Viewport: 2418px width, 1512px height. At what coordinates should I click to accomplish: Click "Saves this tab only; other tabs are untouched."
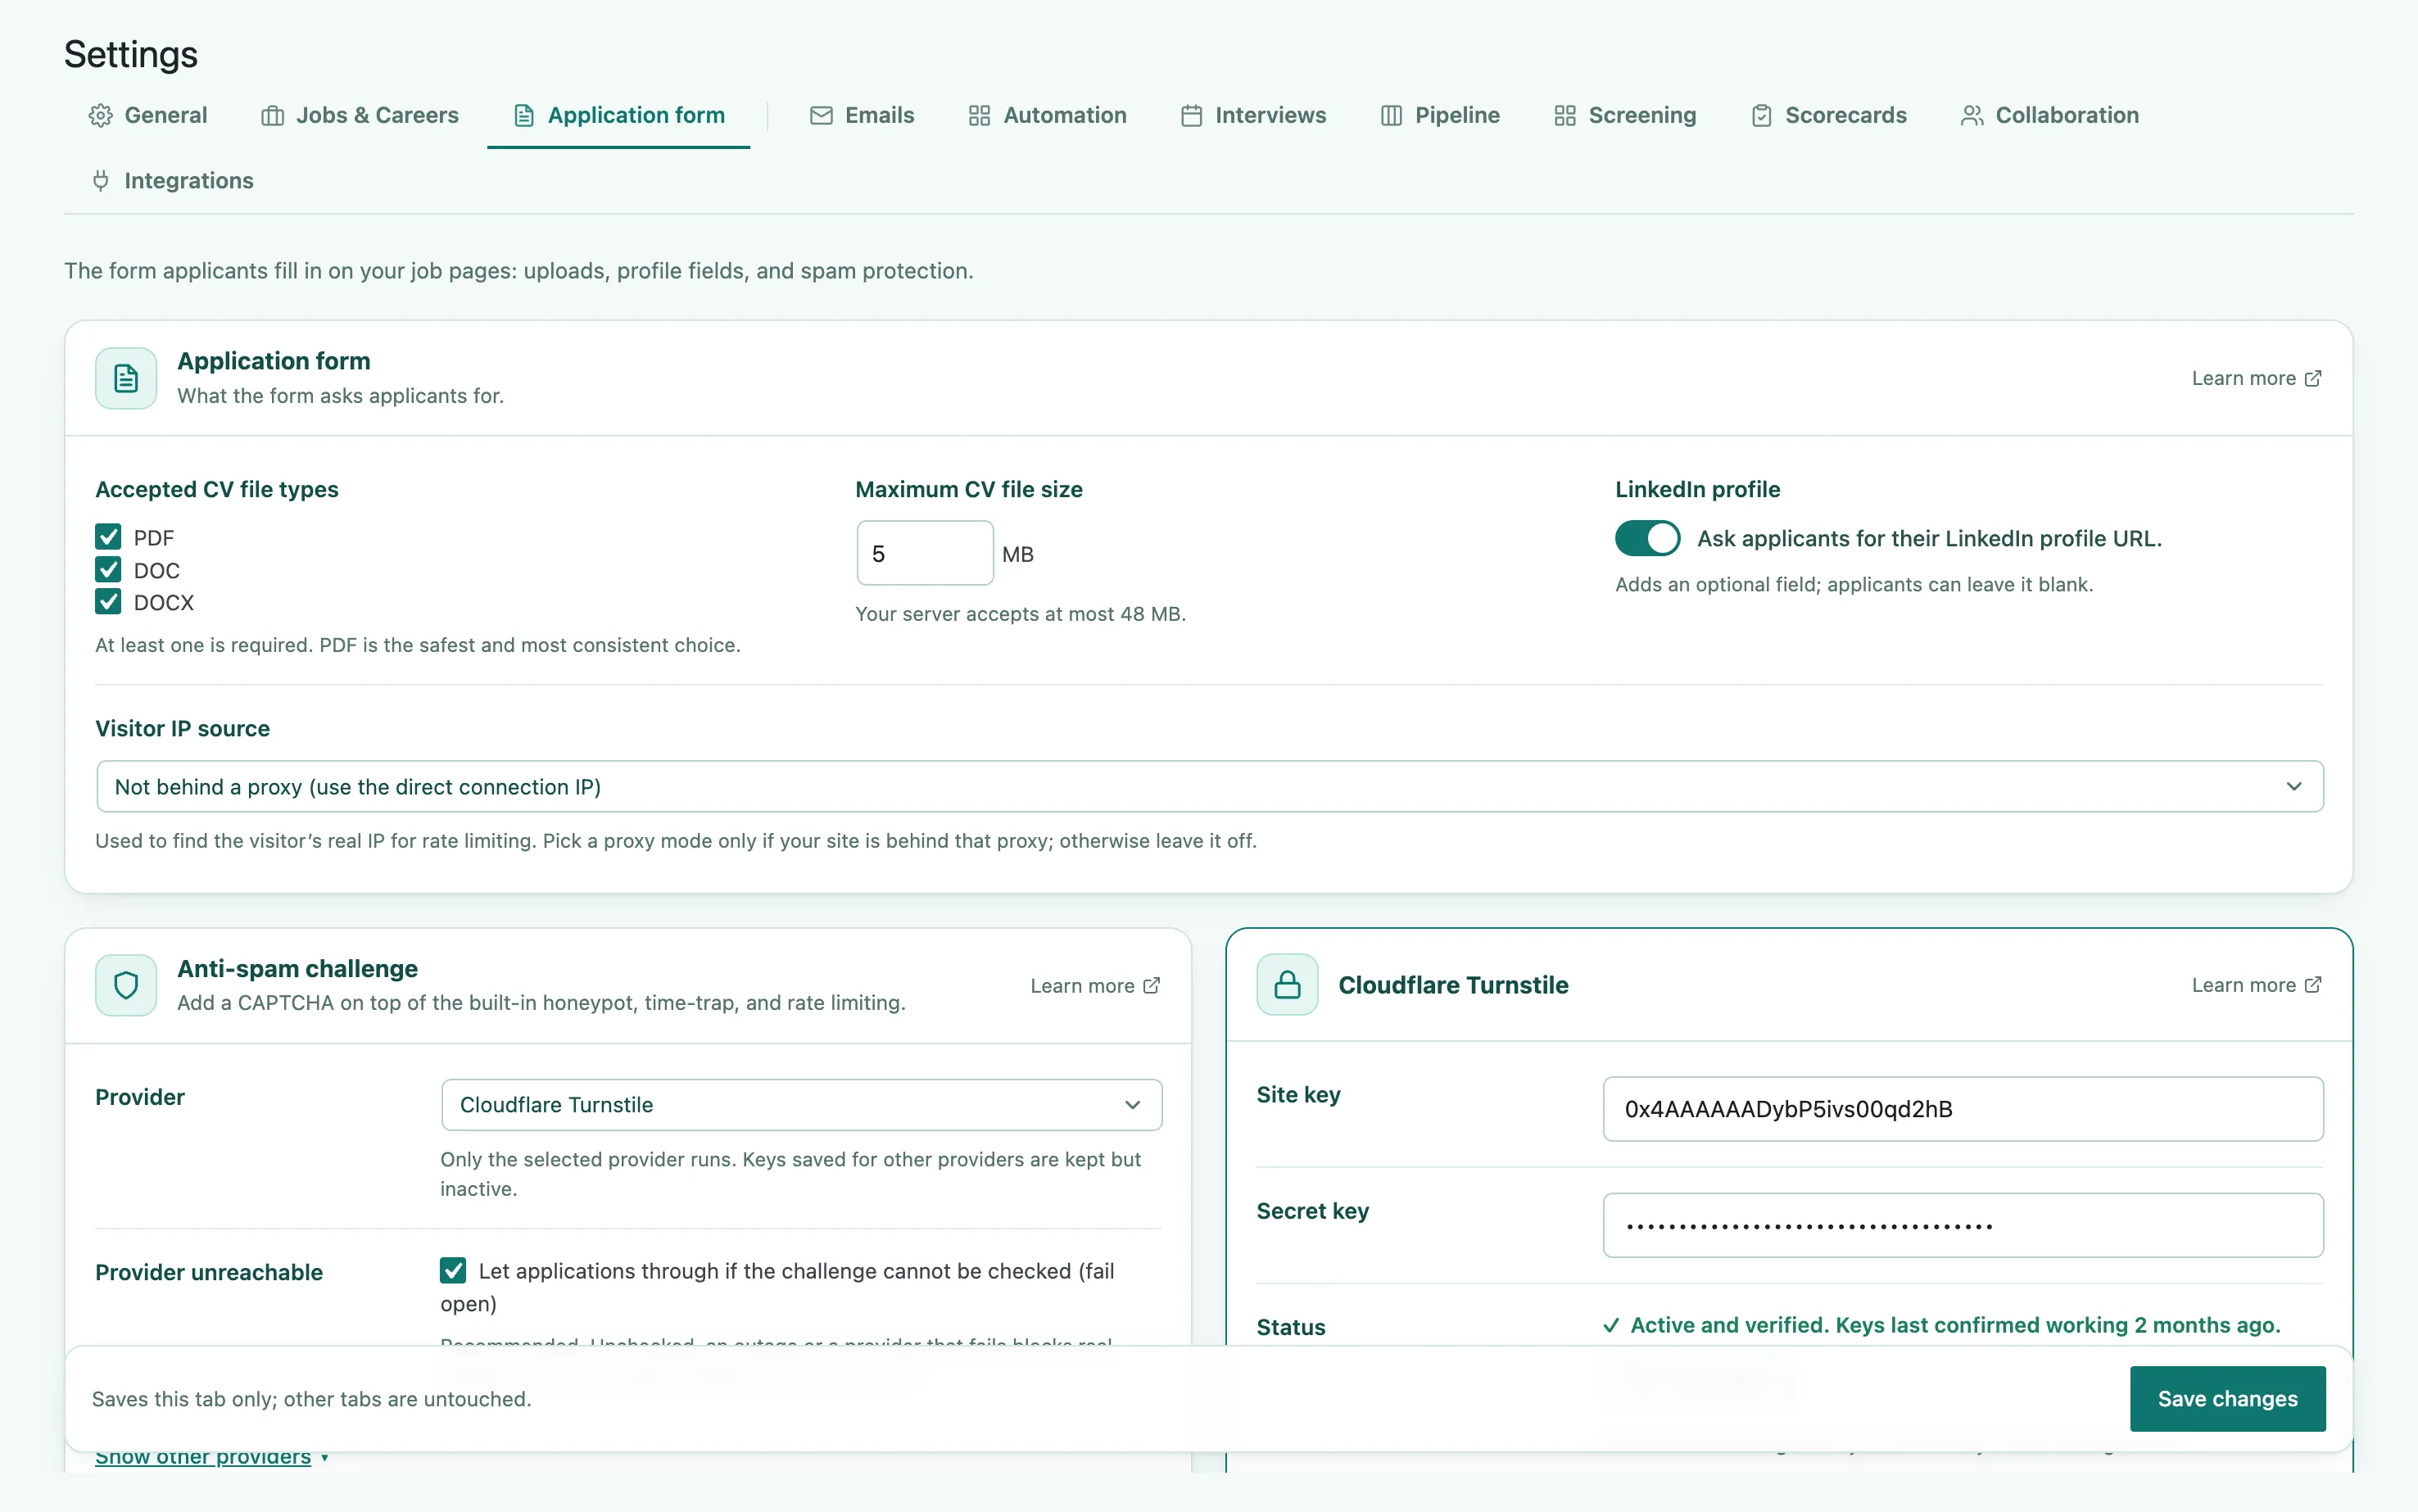coord(311,1398)
